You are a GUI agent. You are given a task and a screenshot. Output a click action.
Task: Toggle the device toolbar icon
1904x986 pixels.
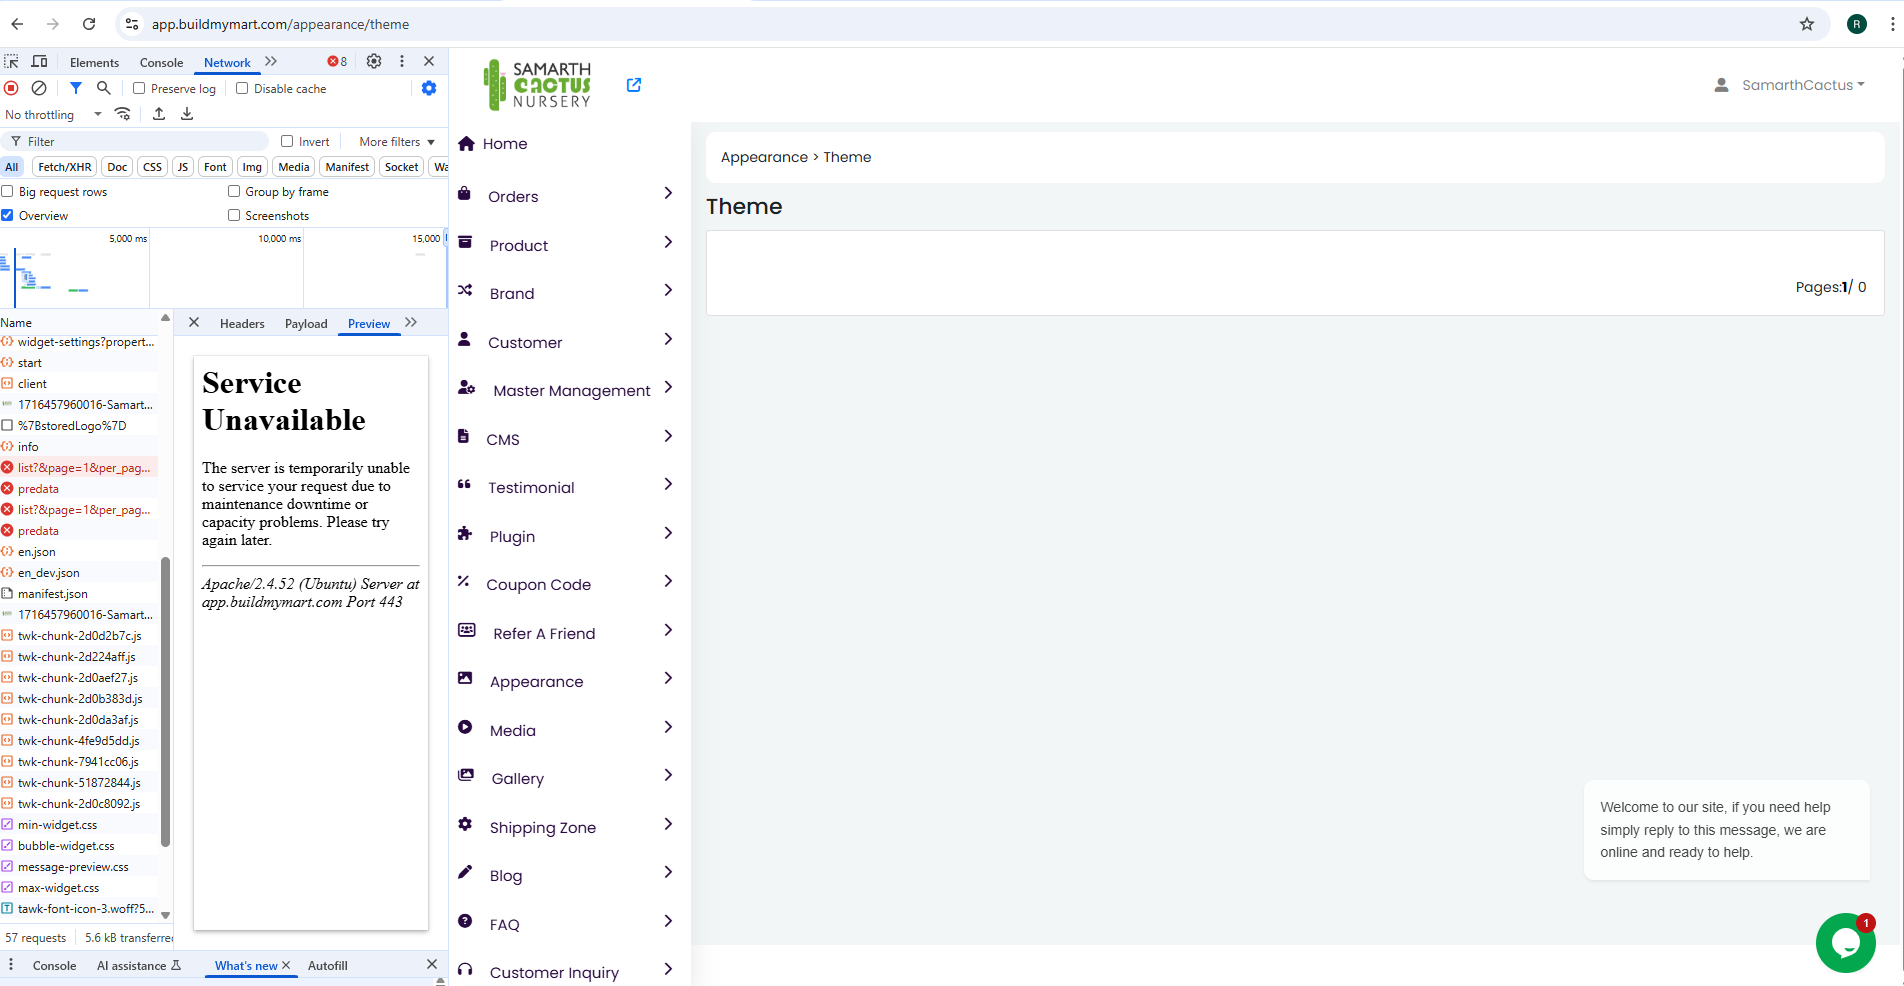(40, 62)
